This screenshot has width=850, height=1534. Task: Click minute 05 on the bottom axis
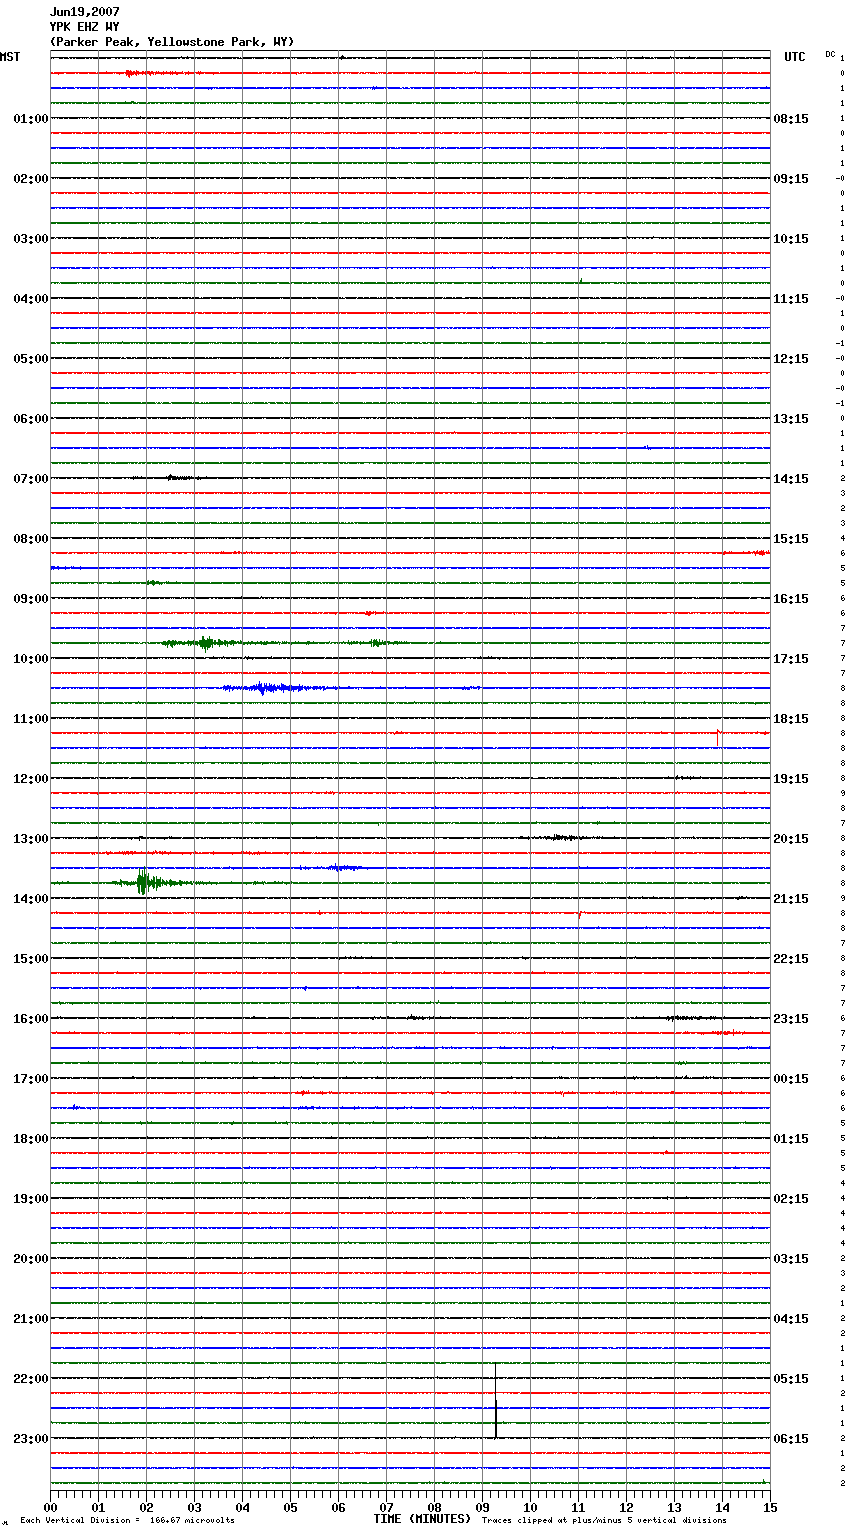(x=290, y=1507)
